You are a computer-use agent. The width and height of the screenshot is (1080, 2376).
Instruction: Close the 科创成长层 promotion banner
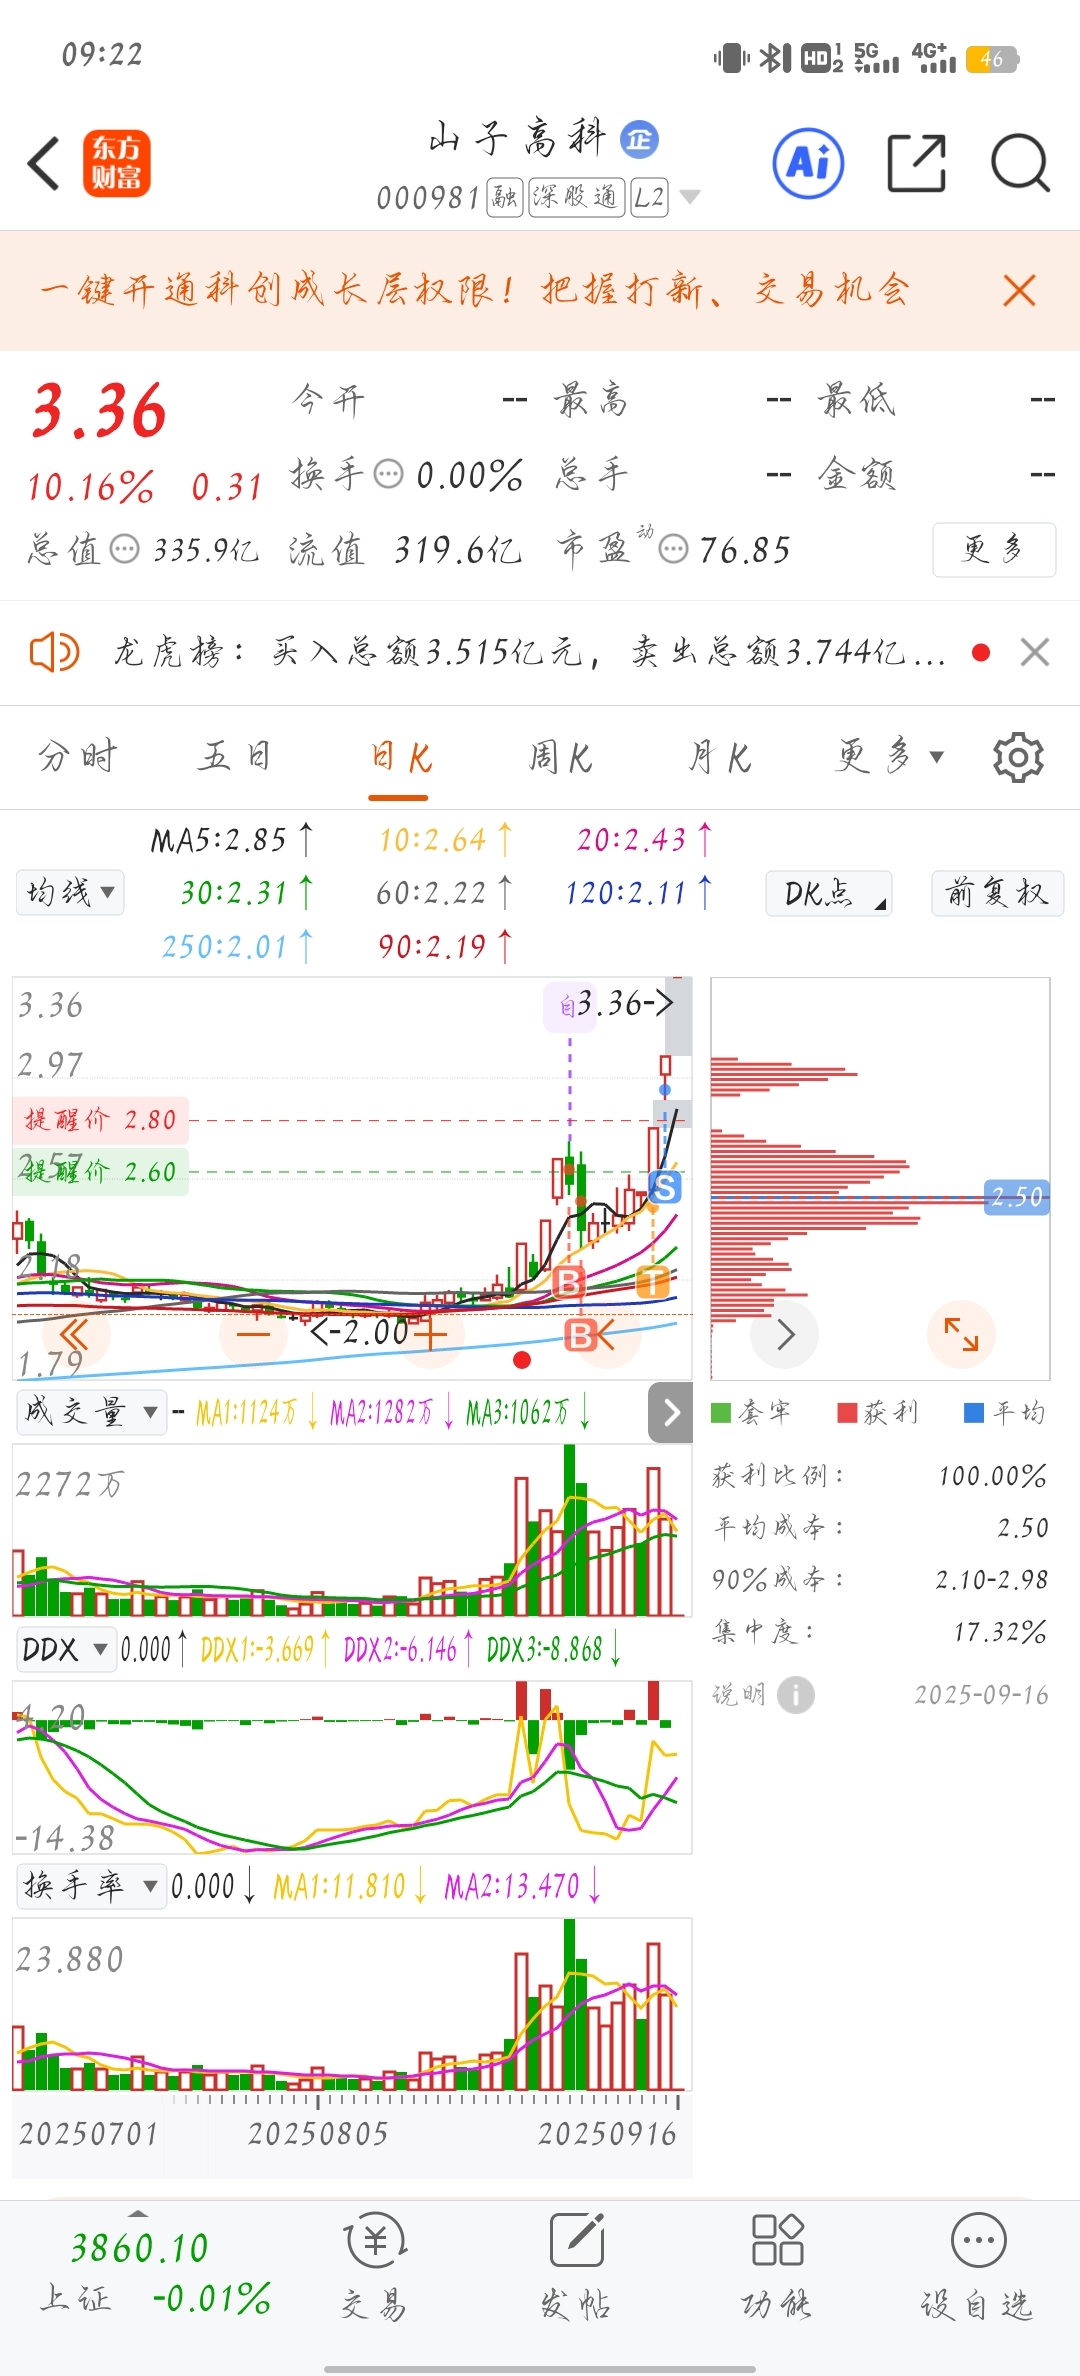tap(1019, 291)
